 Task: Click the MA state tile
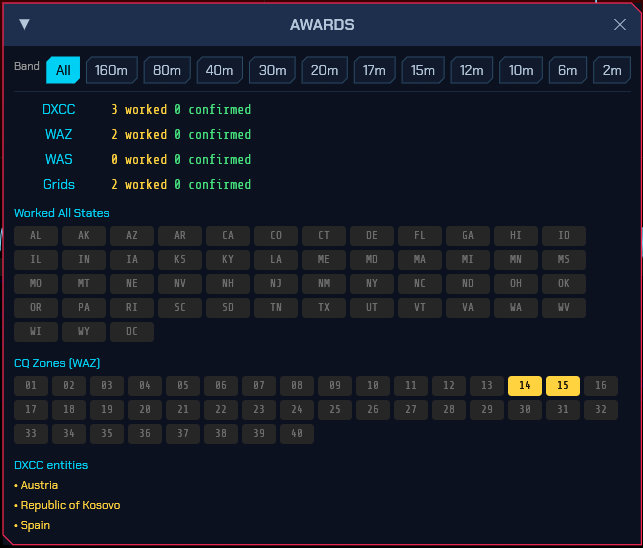tap(420, 259)
